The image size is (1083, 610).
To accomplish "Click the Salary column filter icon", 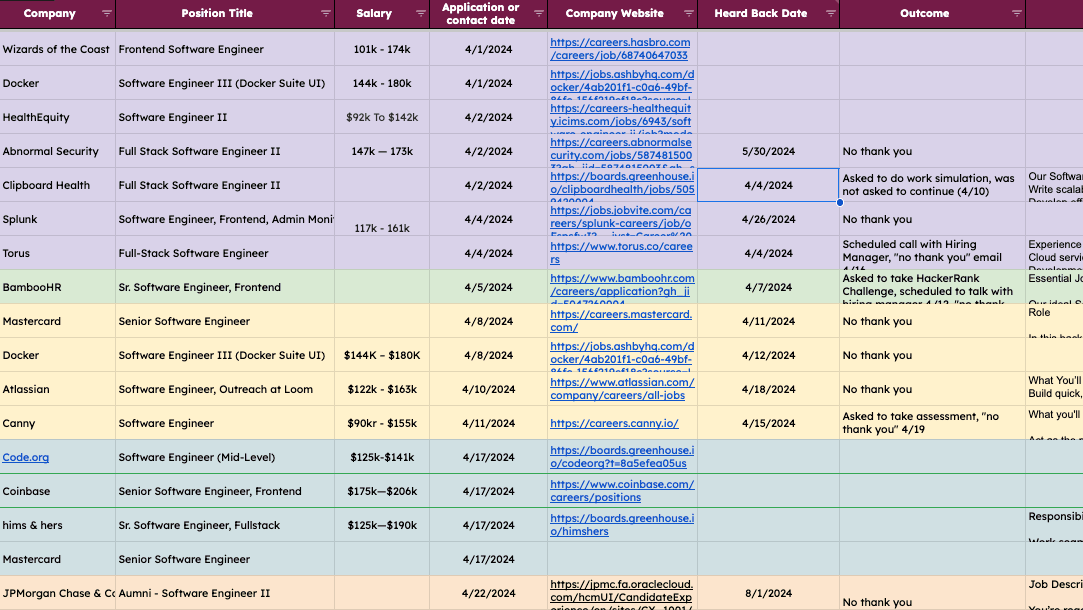I will pyautogui.click(x=416, y=14).
